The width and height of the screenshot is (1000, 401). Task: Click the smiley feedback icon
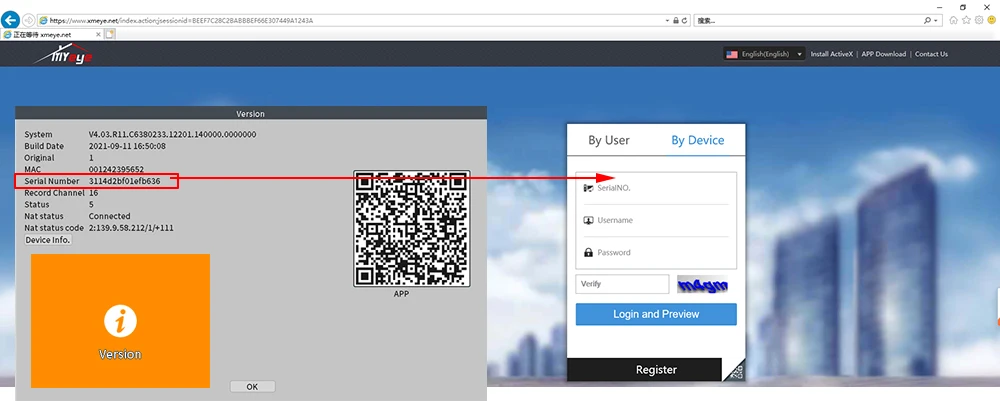point(992,20)
